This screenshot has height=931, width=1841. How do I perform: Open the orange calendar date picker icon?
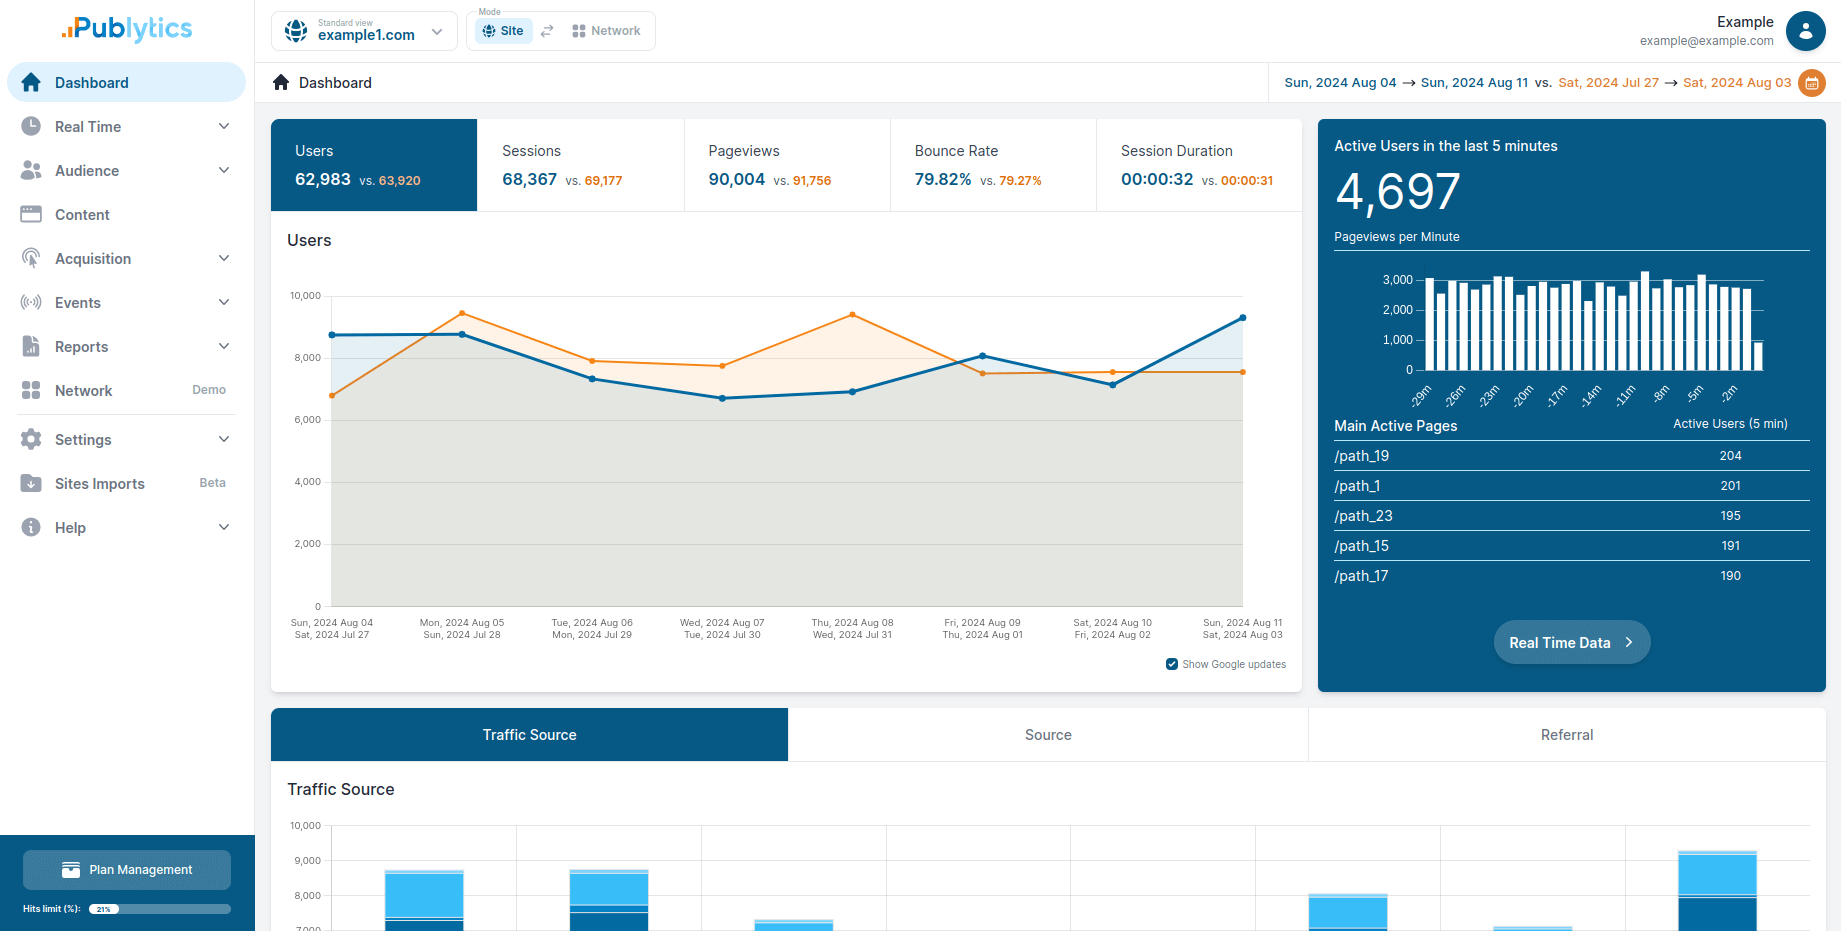[1812, 83]
